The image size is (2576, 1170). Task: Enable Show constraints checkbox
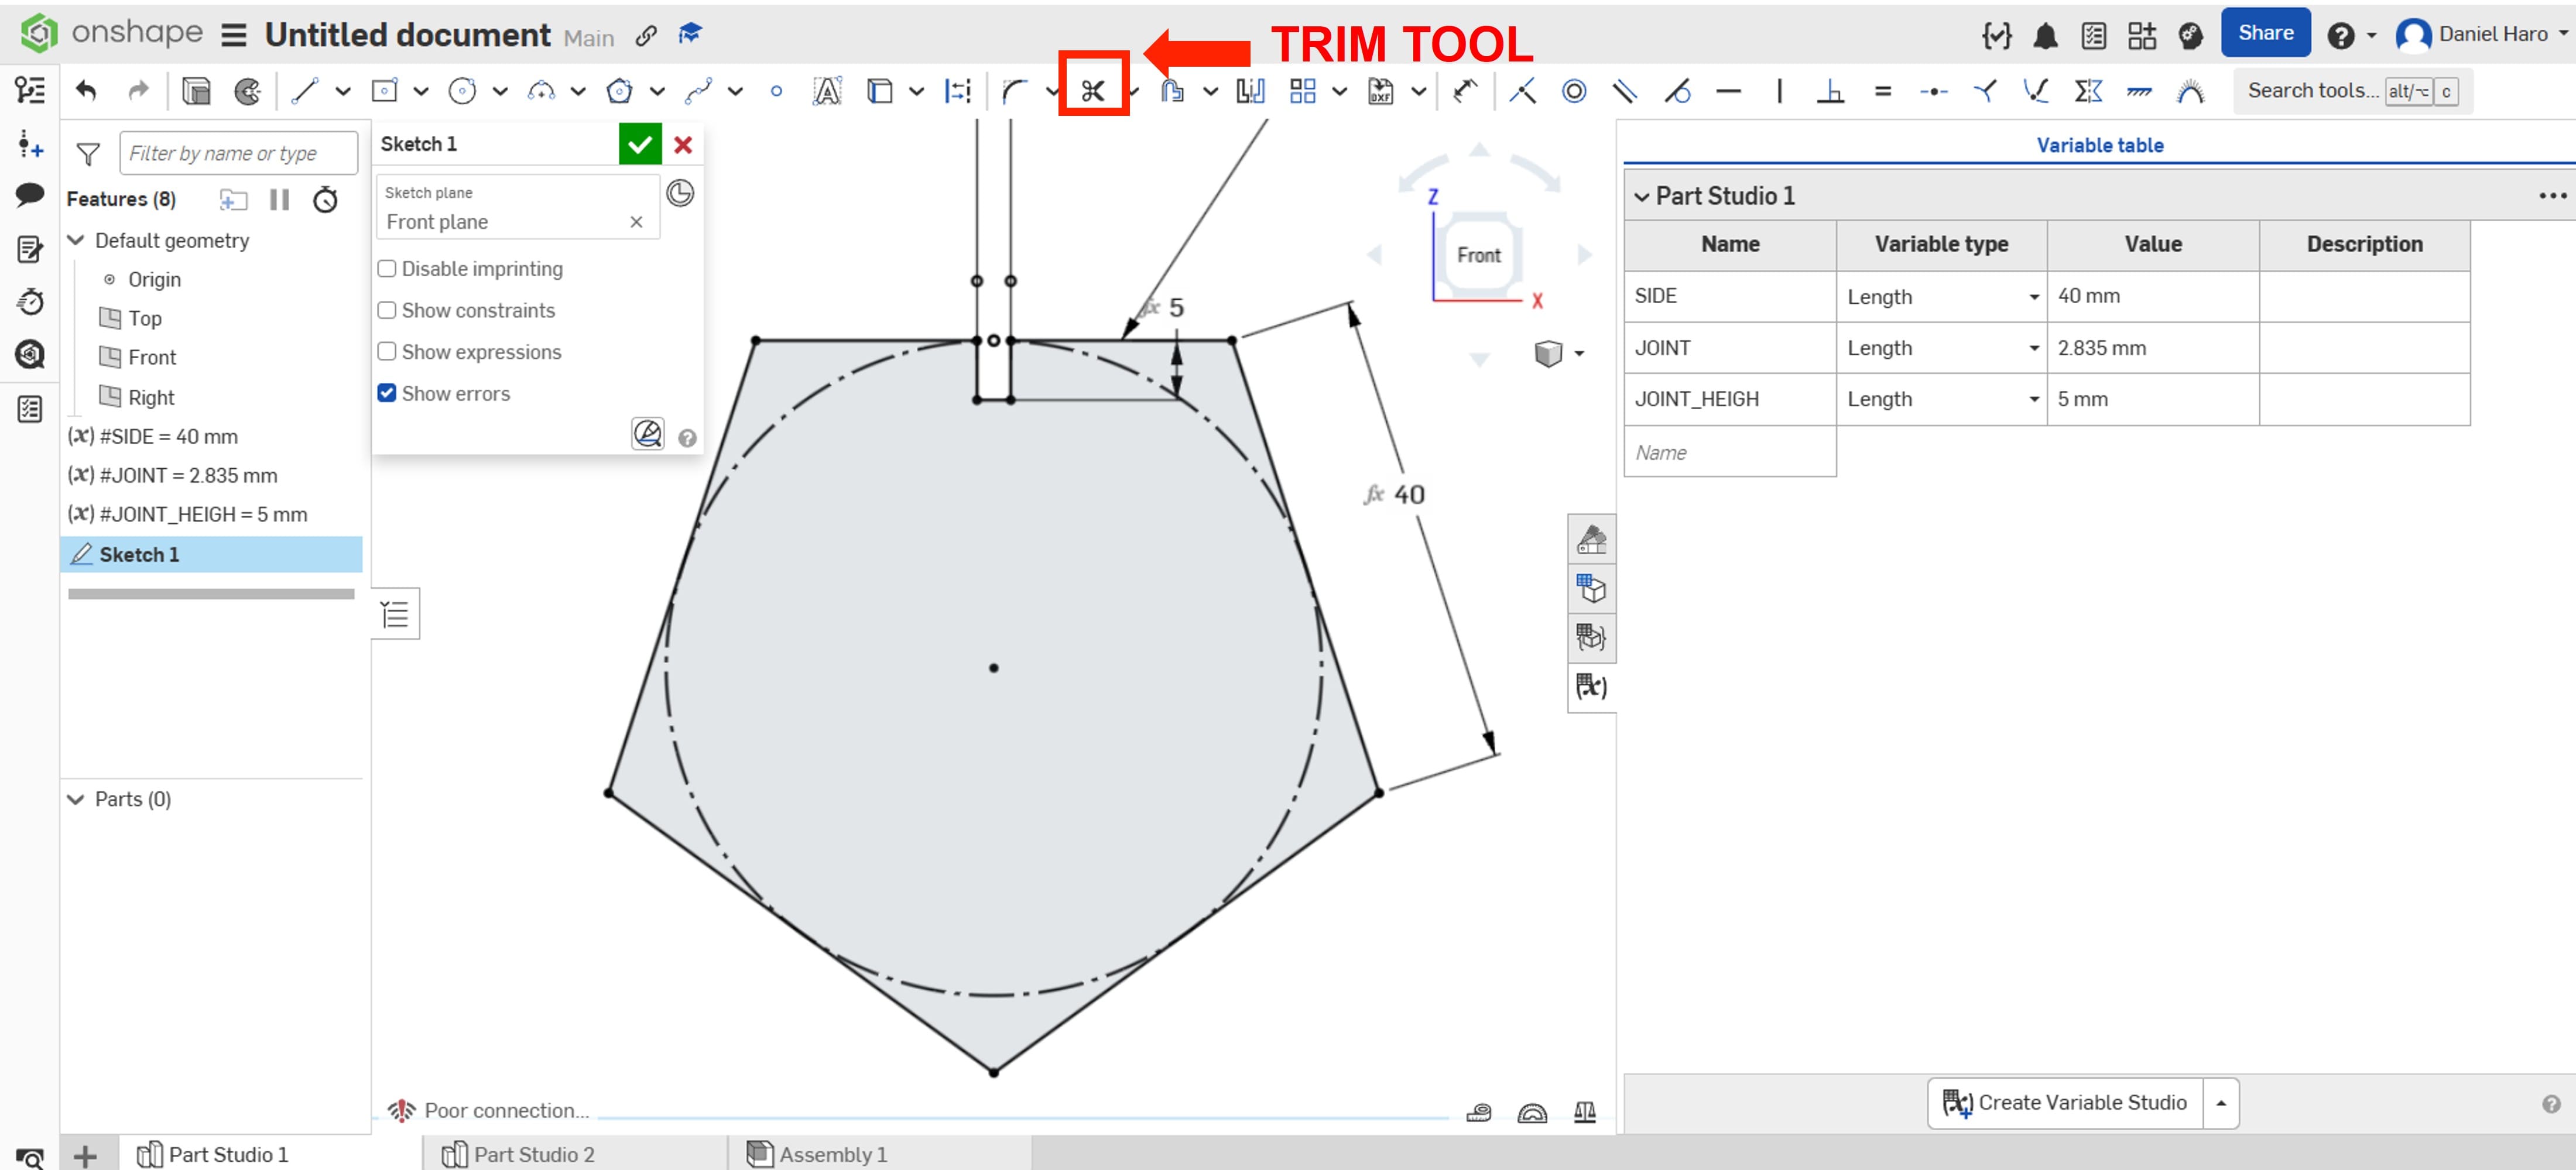(387, 310)
